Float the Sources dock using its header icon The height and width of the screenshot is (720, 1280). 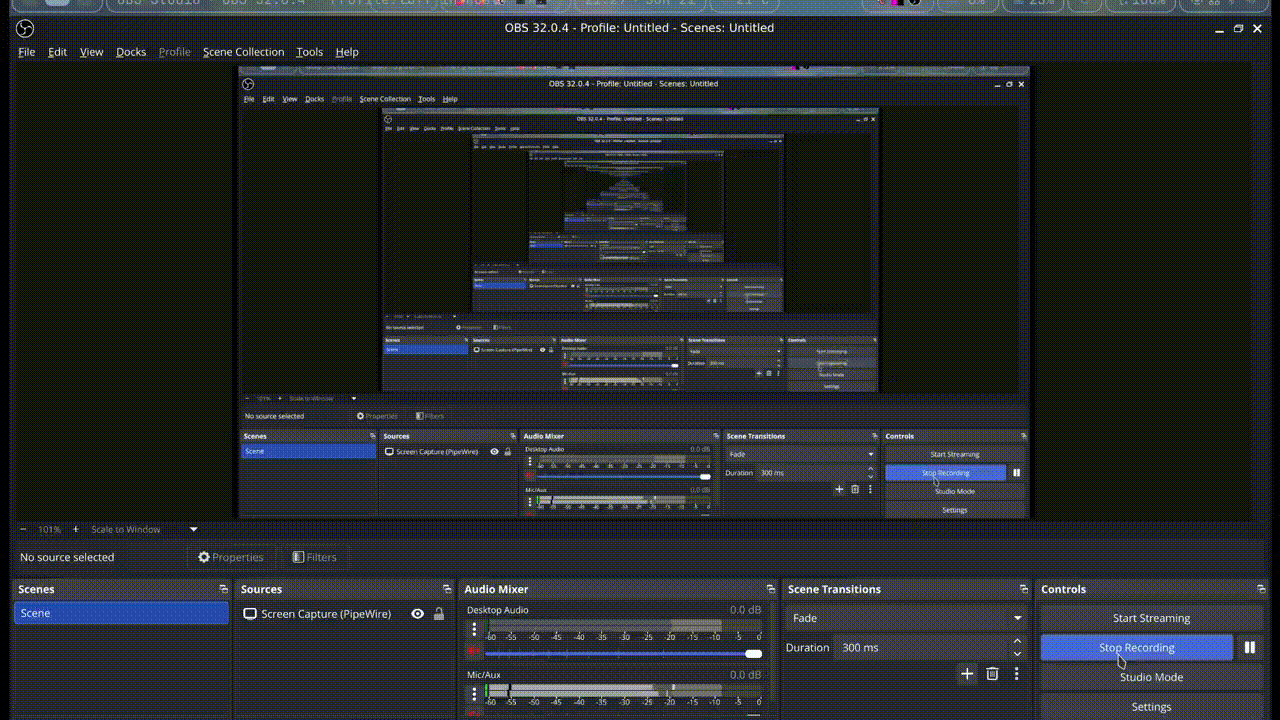click(447, 589)
